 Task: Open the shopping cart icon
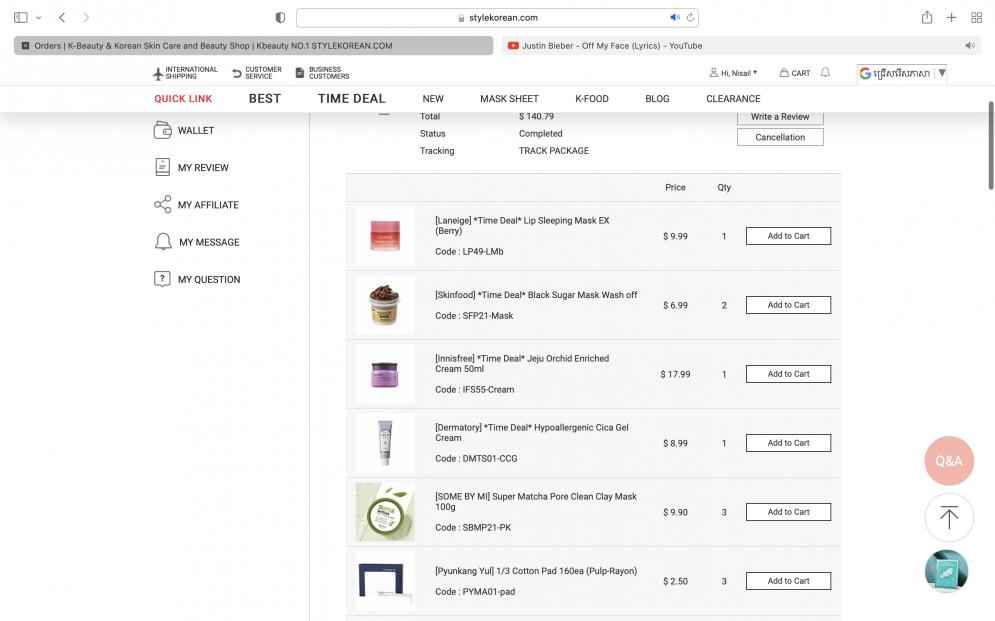[785, 73]
